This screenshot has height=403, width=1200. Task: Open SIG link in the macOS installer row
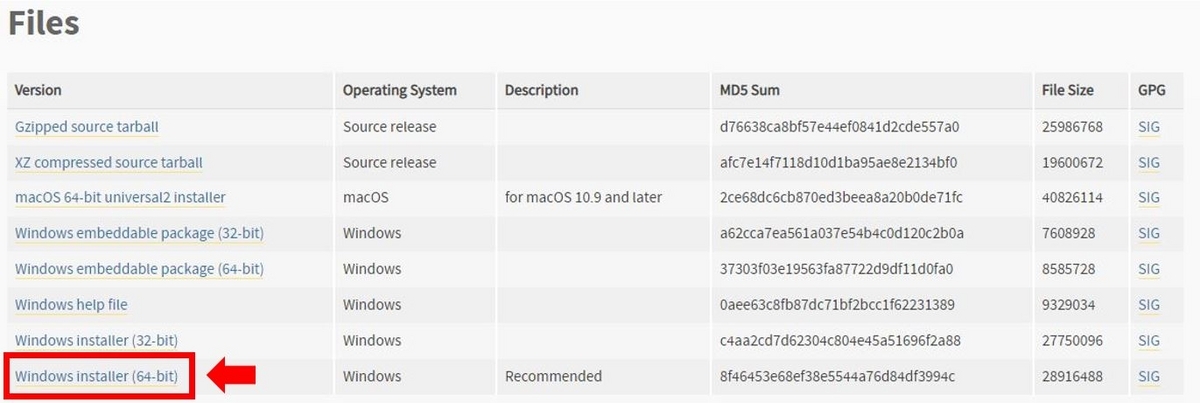click(1149, 198)
